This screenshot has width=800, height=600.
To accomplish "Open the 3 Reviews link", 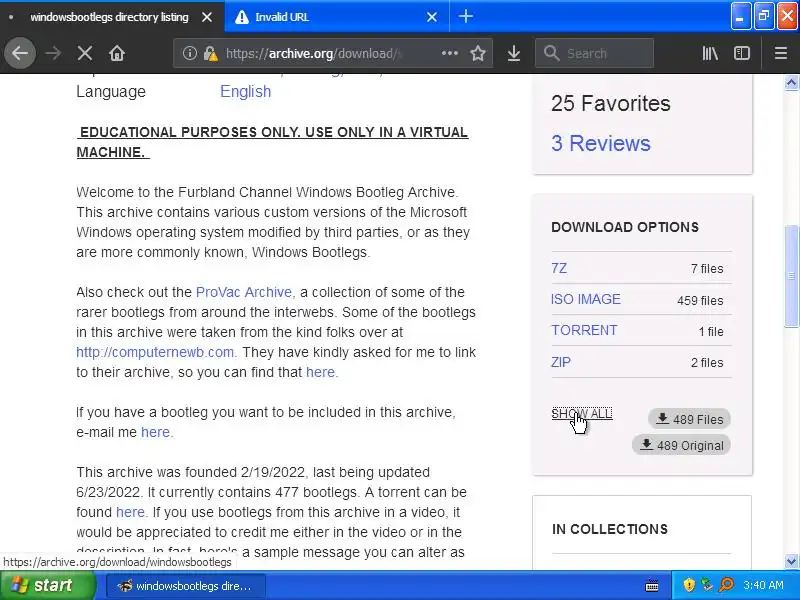I will 601,143.
